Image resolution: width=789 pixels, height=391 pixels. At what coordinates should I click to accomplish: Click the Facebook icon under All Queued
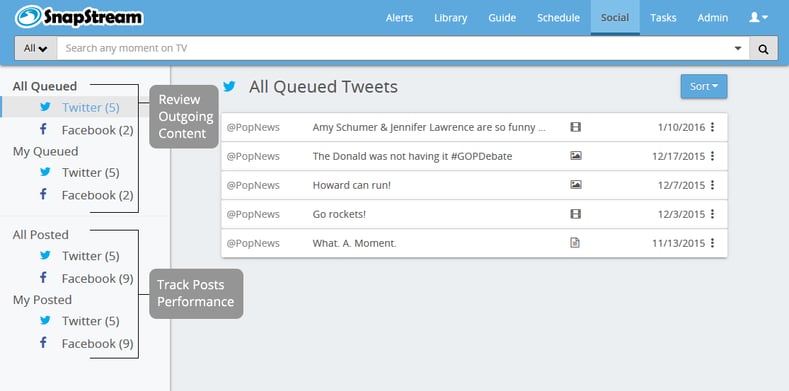pos(43,129)
